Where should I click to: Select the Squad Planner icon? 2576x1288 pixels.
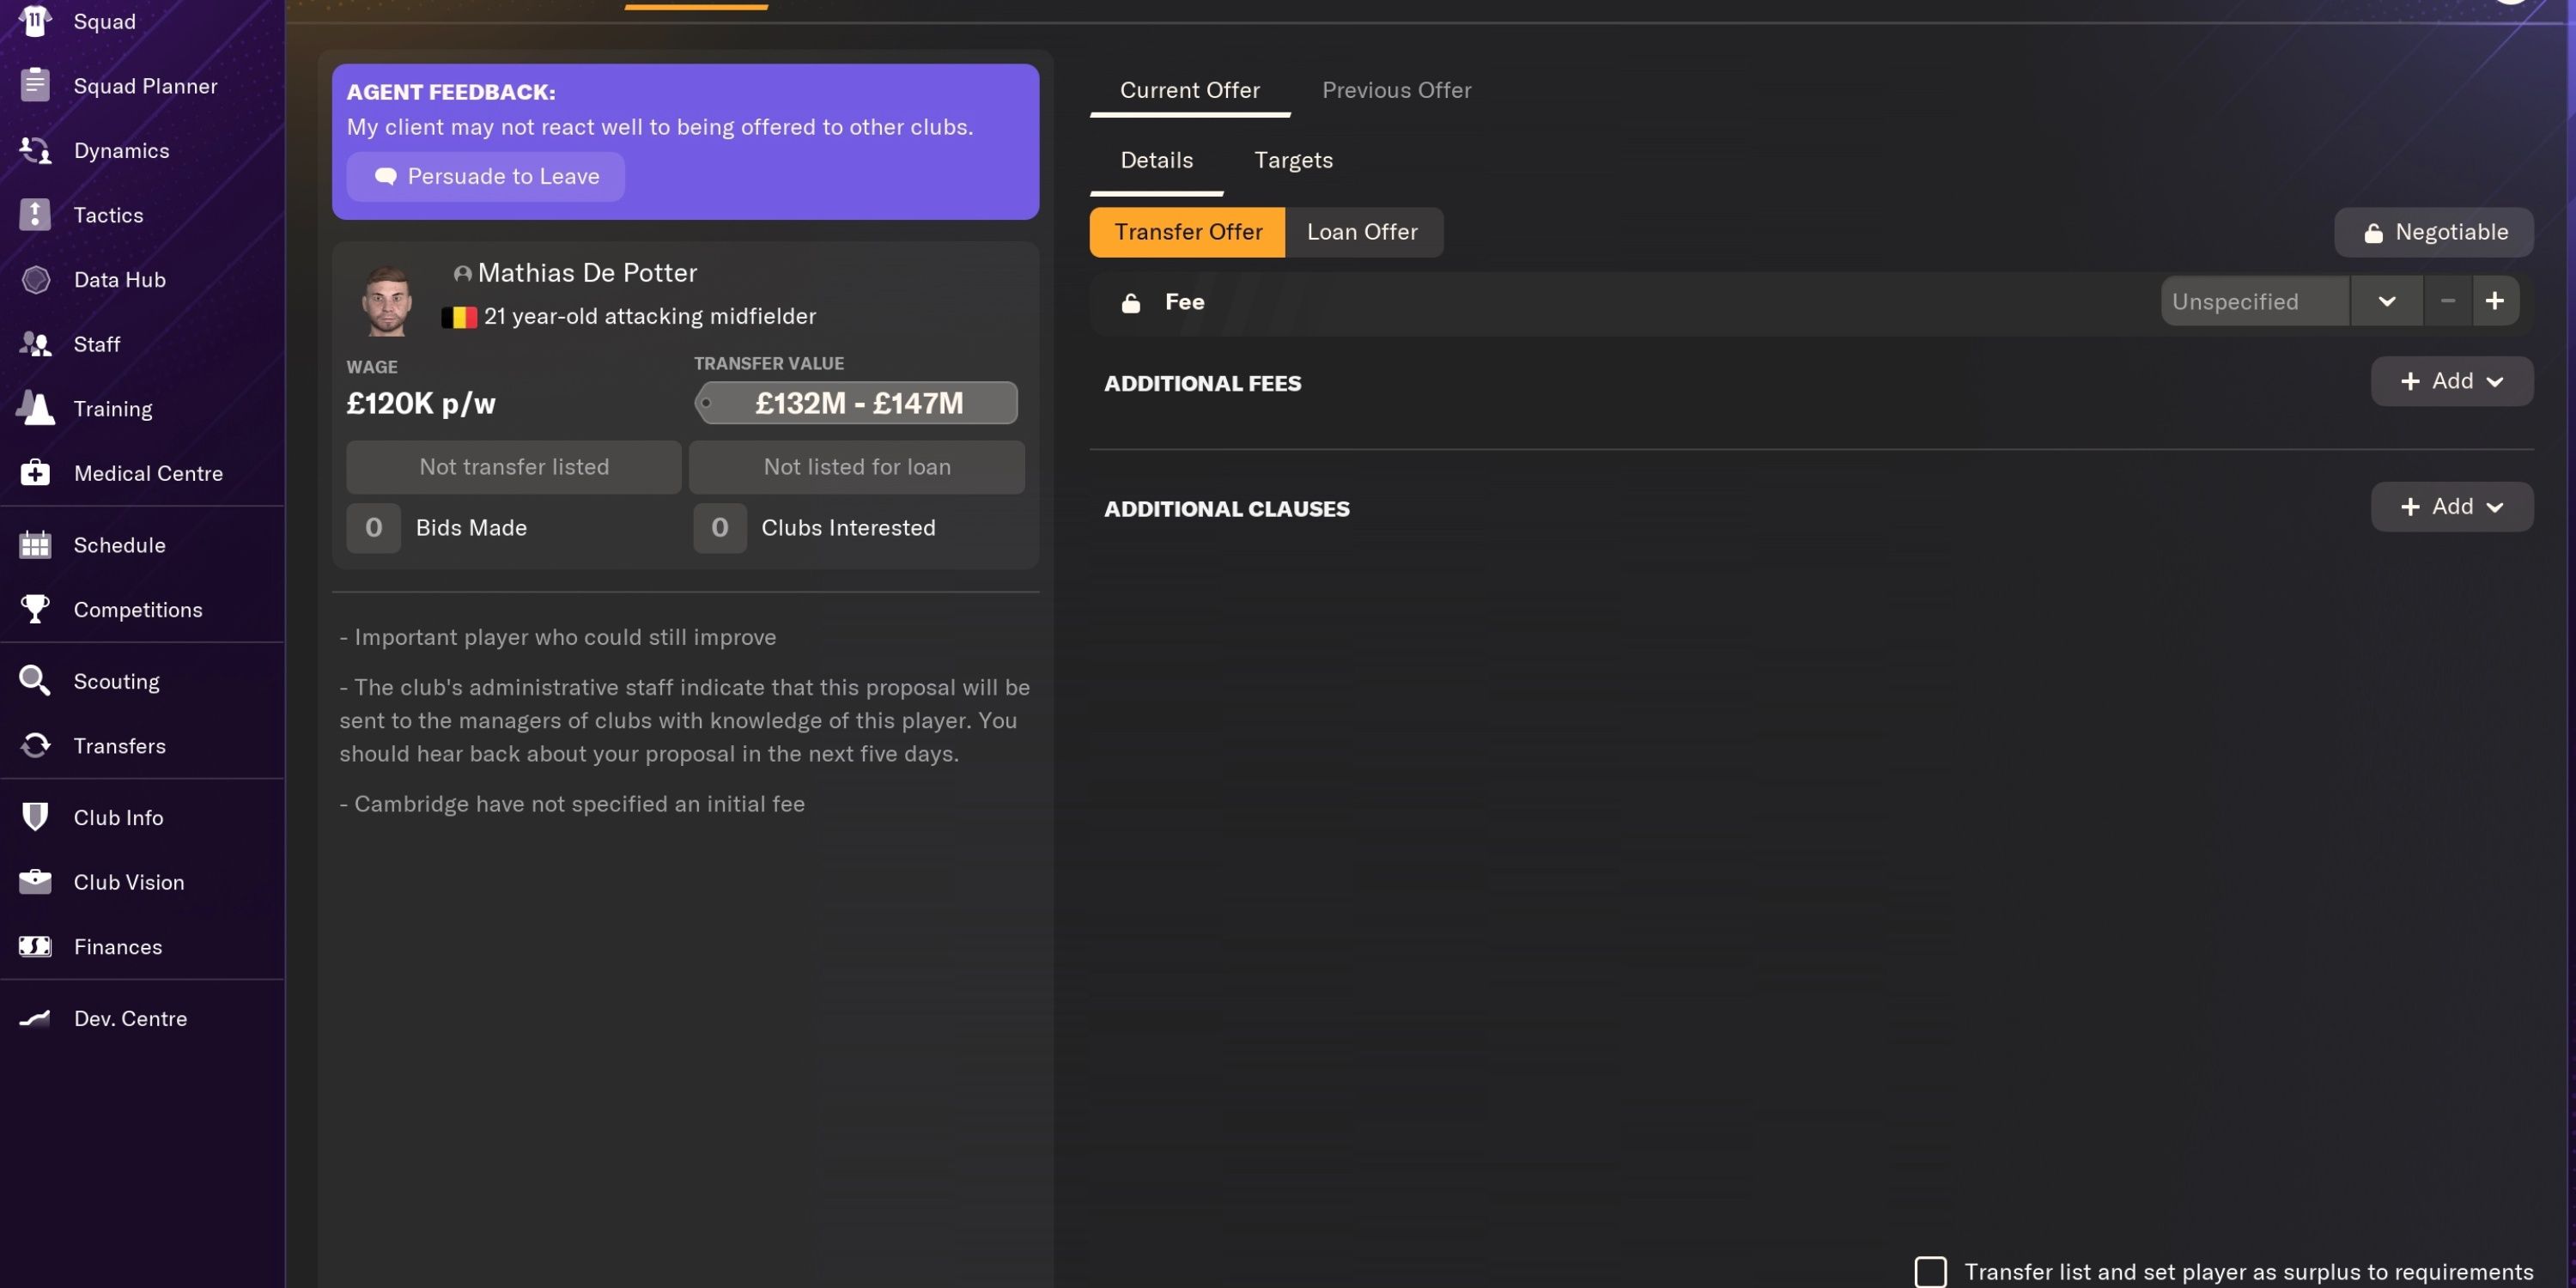coord(145,85)
